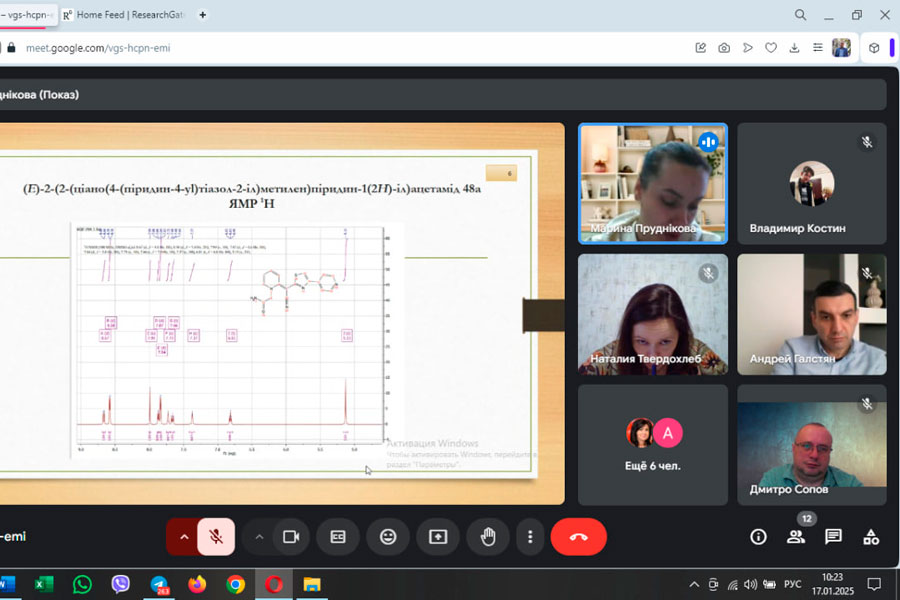Viewport: 900px width, 600px height.
Task: Click the slide title 'ЯМР 1H'
Action: 251,203
